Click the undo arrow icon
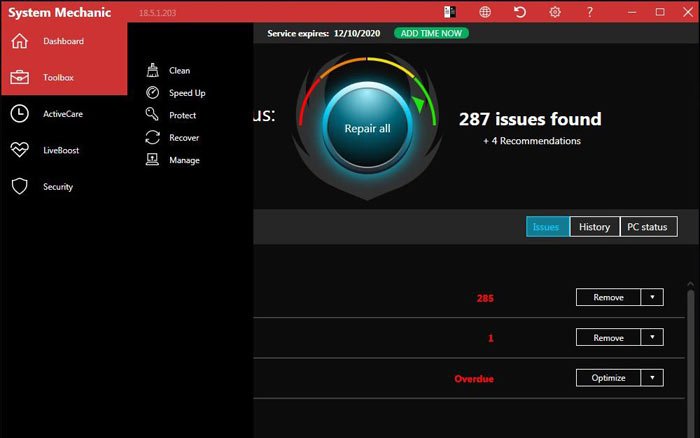Viewport: 700px width, 438px height. 520,12
